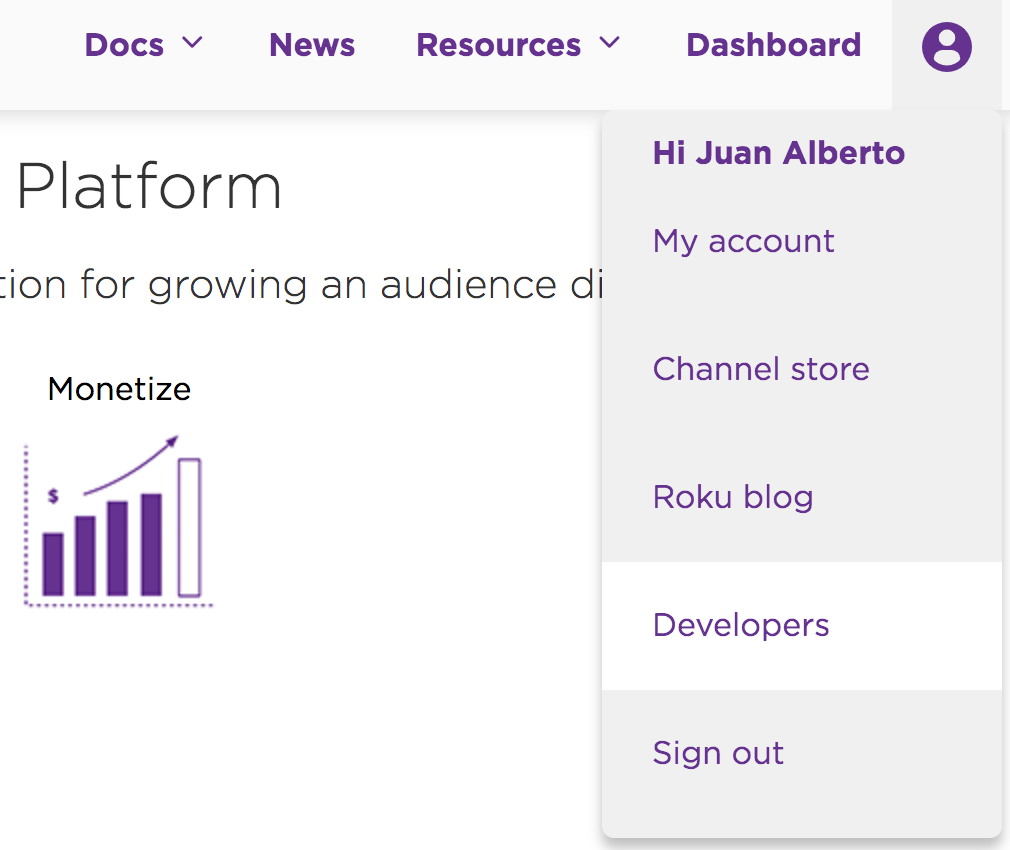This screenshot has width=1010, height=850.
Task: Open the Docs menu
Action: tap(124, 45)
